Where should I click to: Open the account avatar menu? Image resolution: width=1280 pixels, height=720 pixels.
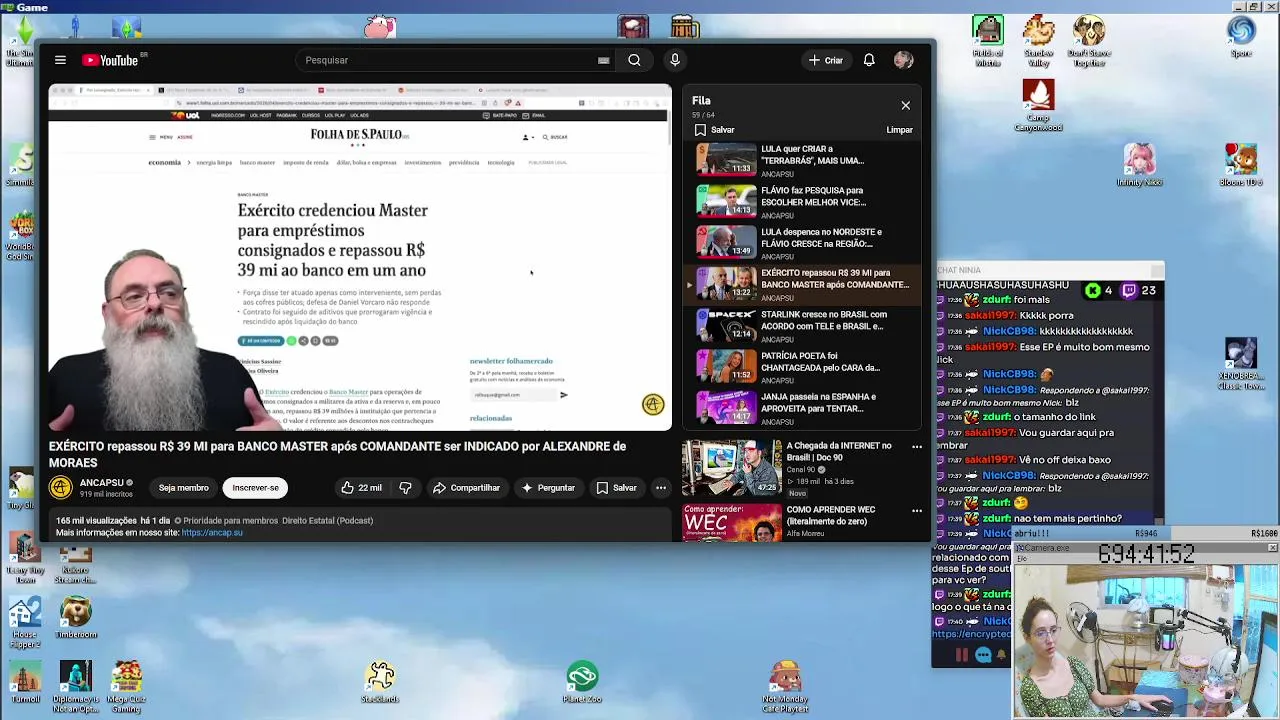[x=904, y=60]
